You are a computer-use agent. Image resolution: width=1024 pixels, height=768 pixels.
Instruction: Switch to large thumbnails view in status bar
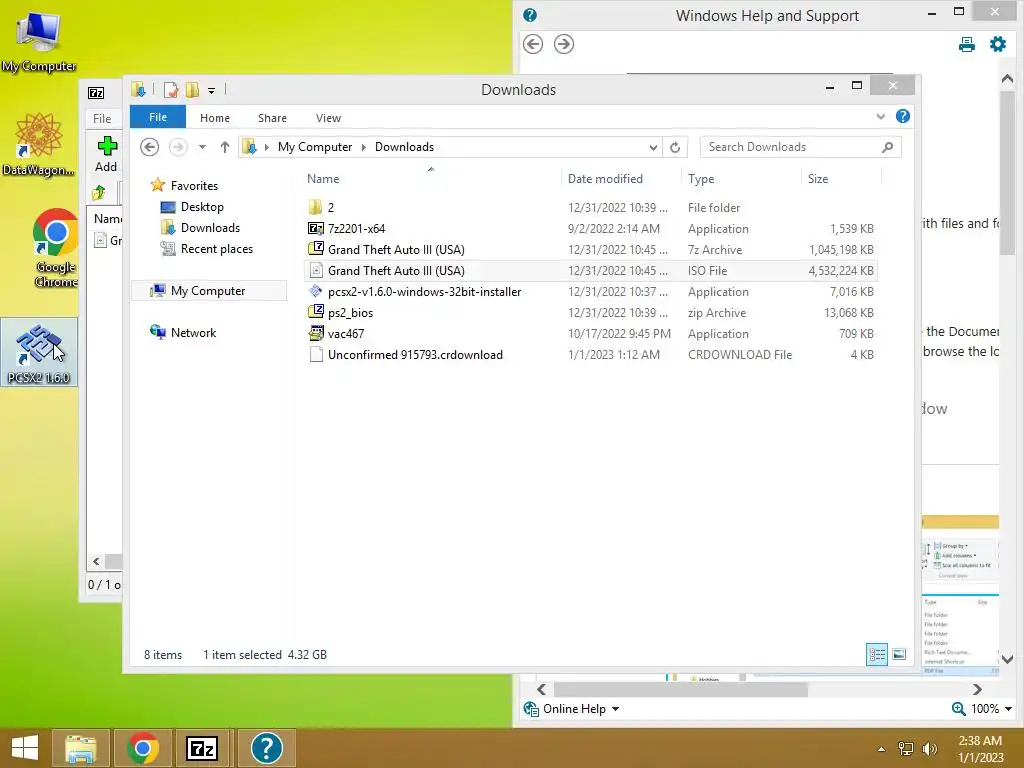899,654
